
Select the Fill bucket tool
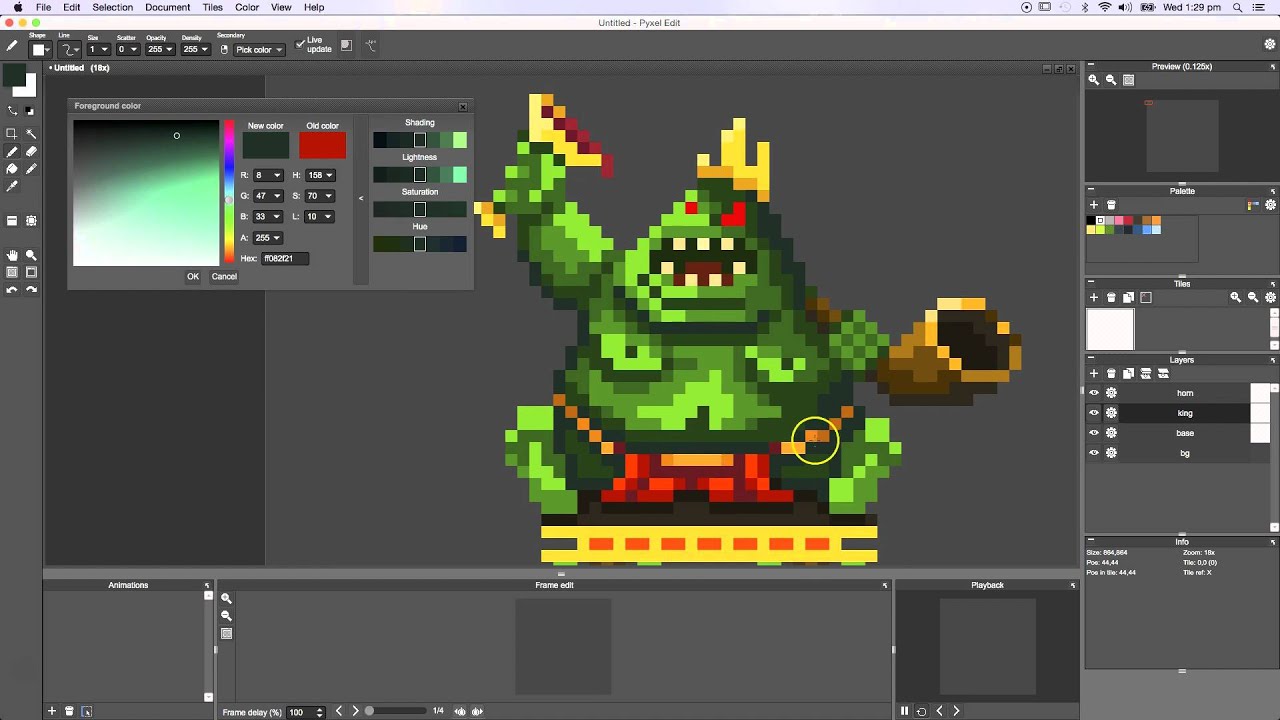(x=12, y=169)
